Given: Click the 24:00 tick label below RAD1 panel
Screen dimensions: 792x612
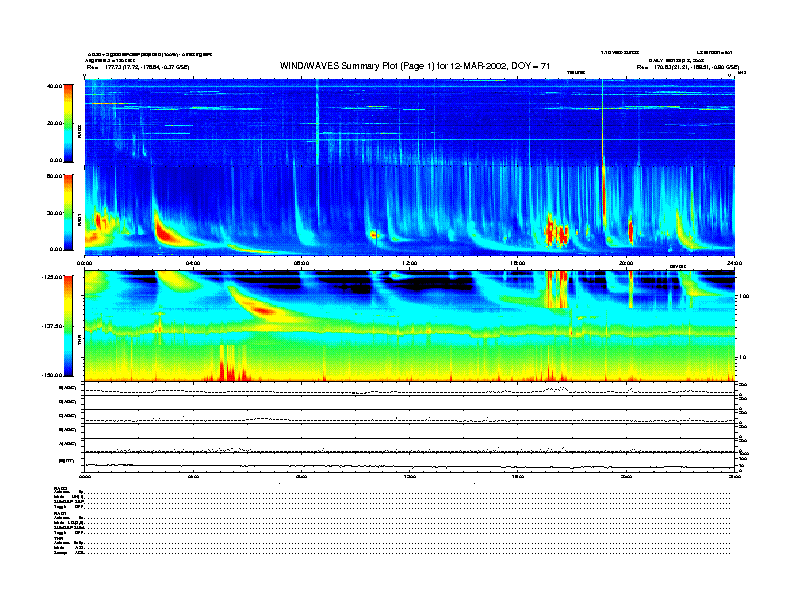Looking at the screenshot, I should click(x=733, y=263).
